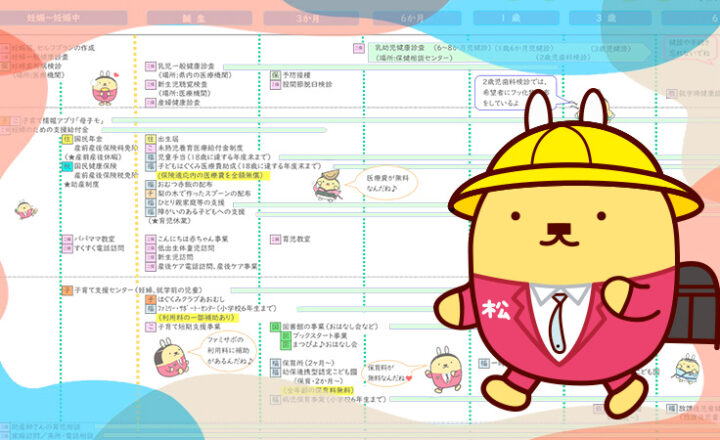The height and width of the screenshot is (440, 720).
Task: Click the 福 badge beside 保育所(2ヶ月〜)
Action: tap(275, 363)
